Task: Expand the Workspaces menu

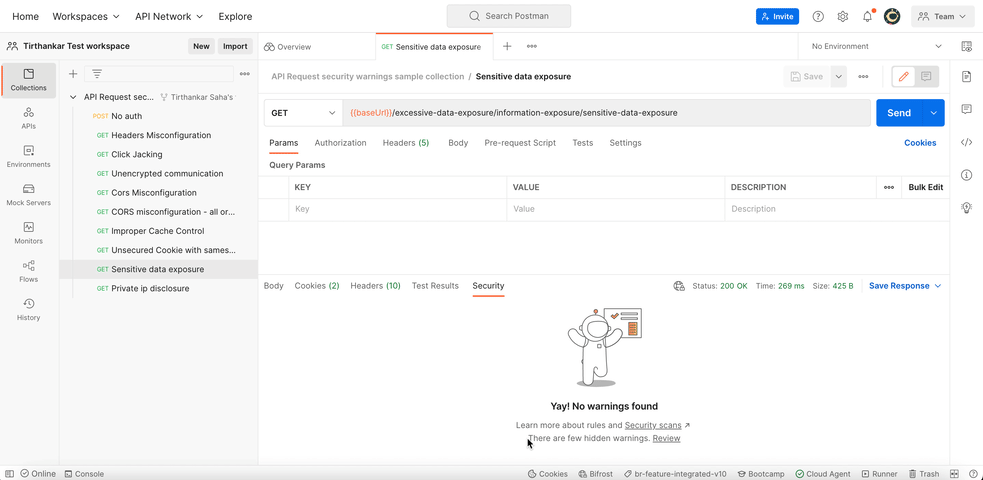Action: tap(86, 16)
